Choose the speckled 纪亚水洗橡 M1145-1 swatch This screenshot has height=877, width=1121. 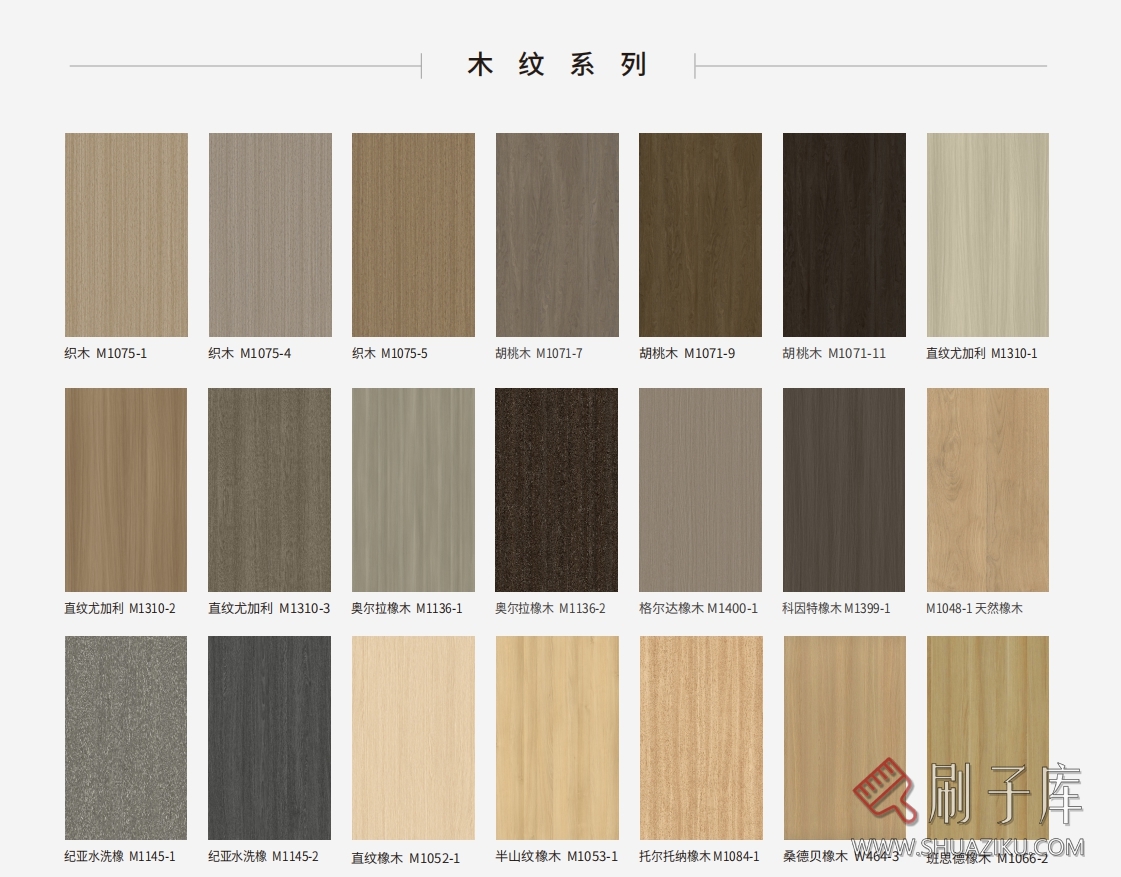(126, 738)
